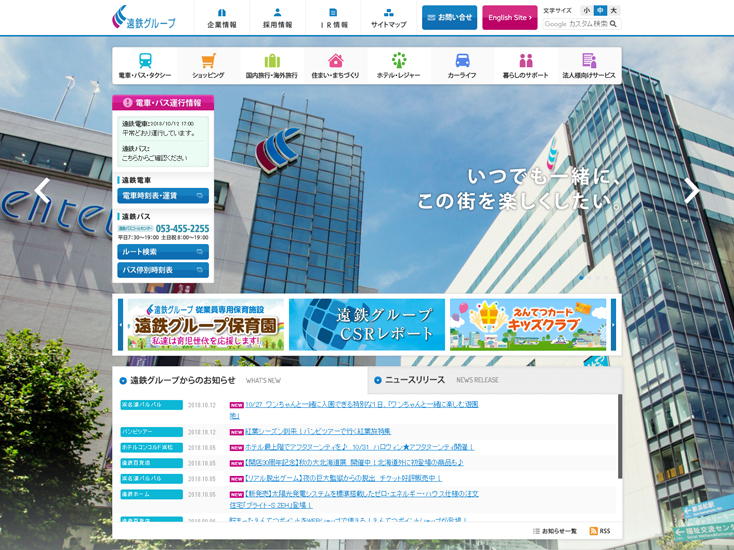Image resolution: width=734 pixels, height=550 pixels.
Task: Open 採用情報 recruitment icon
Action: 278,13
